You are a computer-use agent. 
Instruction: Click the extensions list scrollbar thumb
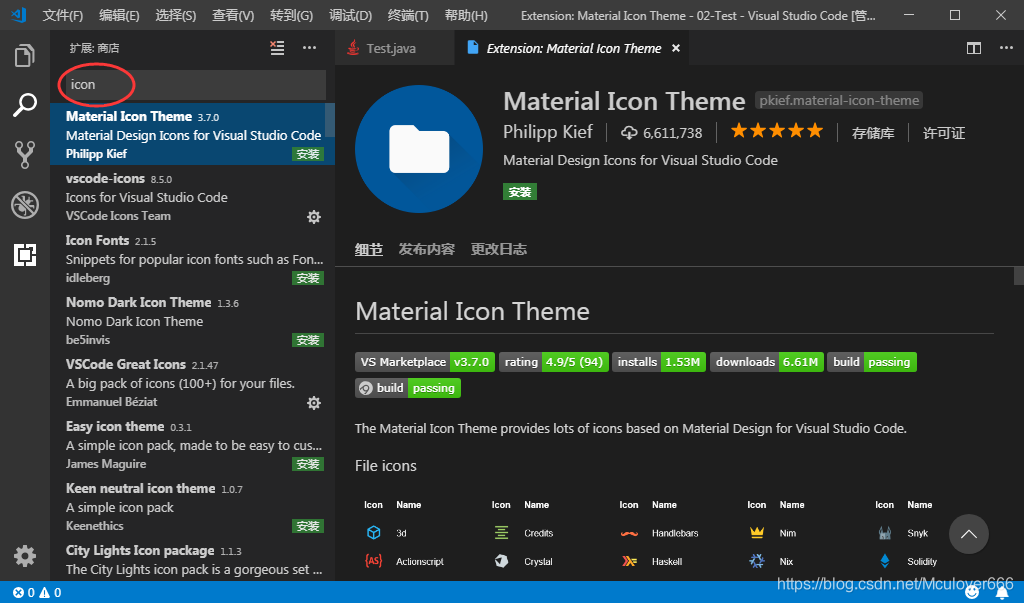point(330,120)
